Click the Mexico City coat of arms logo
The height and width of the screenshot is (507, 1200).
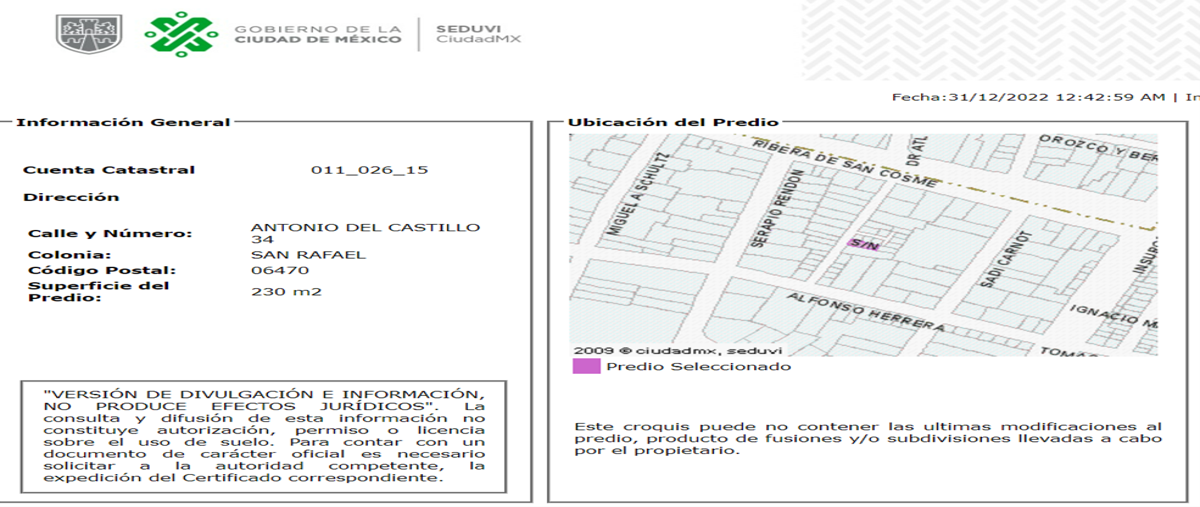(x=88, y=35)
